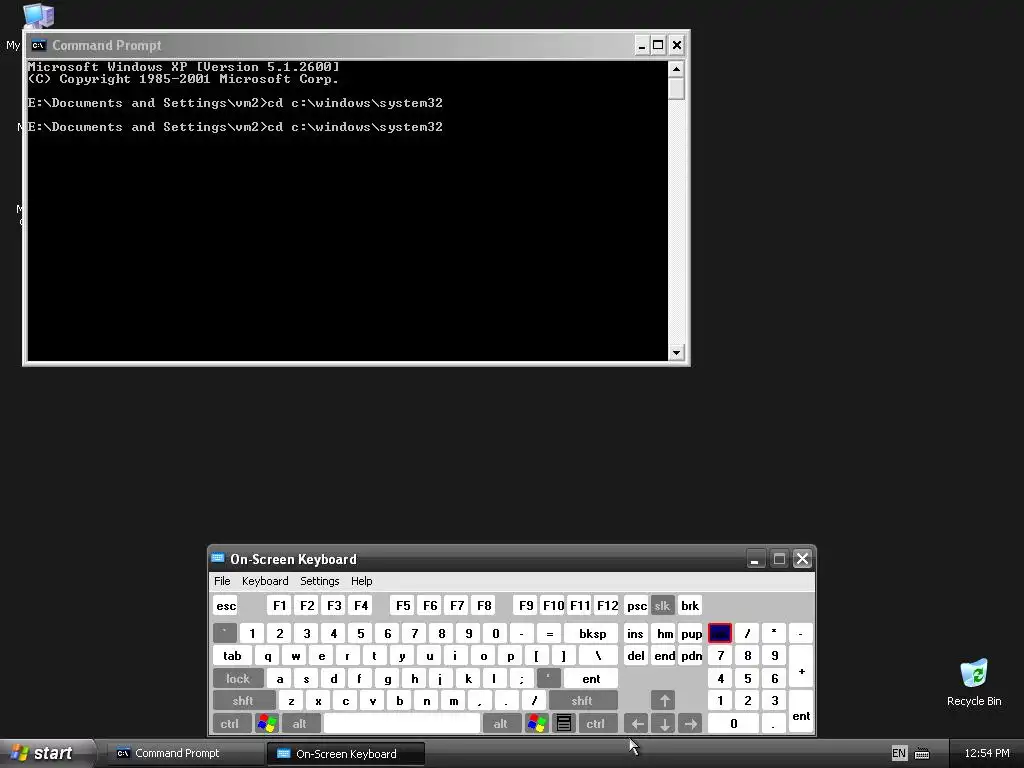Click the brk key
Image resolution: width=1024 pixels, height=768 pixels.
tap(690, 606)
